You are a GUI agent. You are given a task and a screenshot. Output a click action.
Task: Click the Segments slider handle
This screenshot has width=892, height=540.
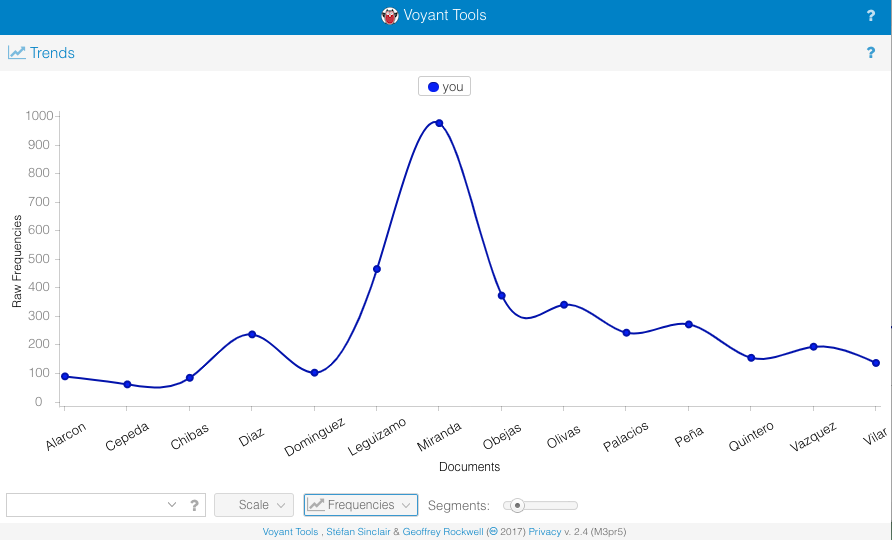(517, 505)
